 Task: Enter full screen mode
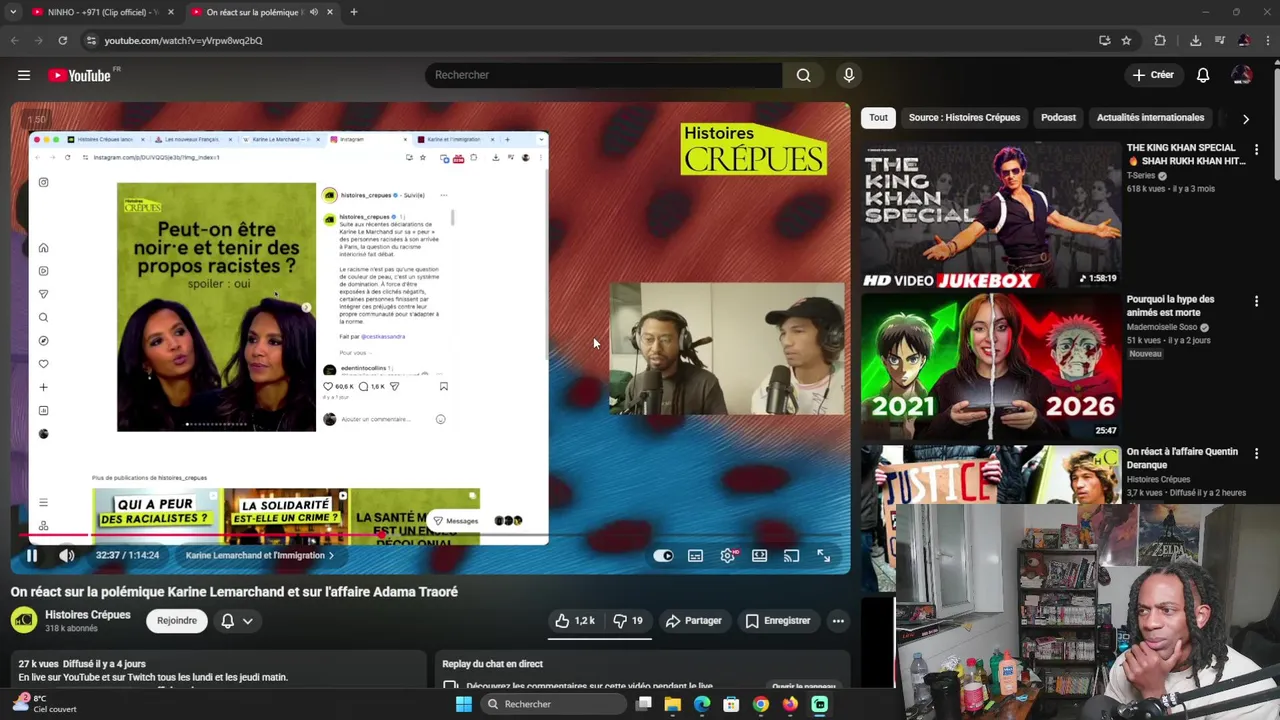(824, 556)
